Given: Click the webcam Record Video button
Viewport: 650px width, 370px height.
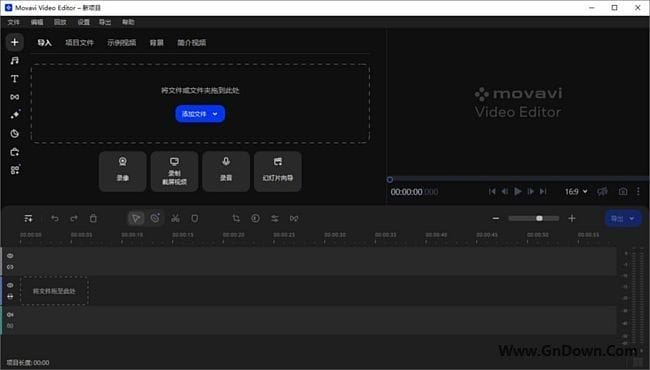Looking at the screenshot, I should pos(123,171).
